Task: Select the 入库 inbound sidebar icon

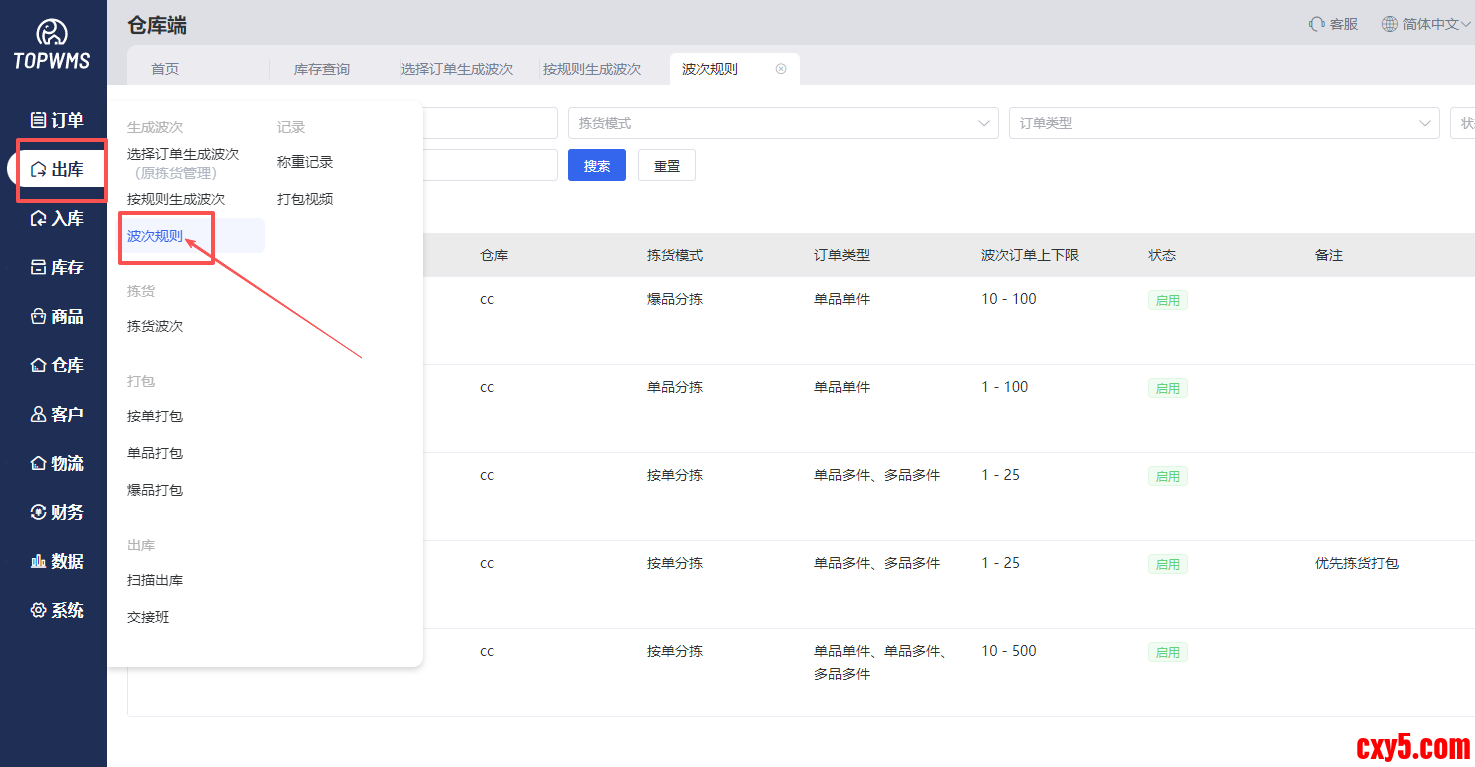Action: point(39,218)
